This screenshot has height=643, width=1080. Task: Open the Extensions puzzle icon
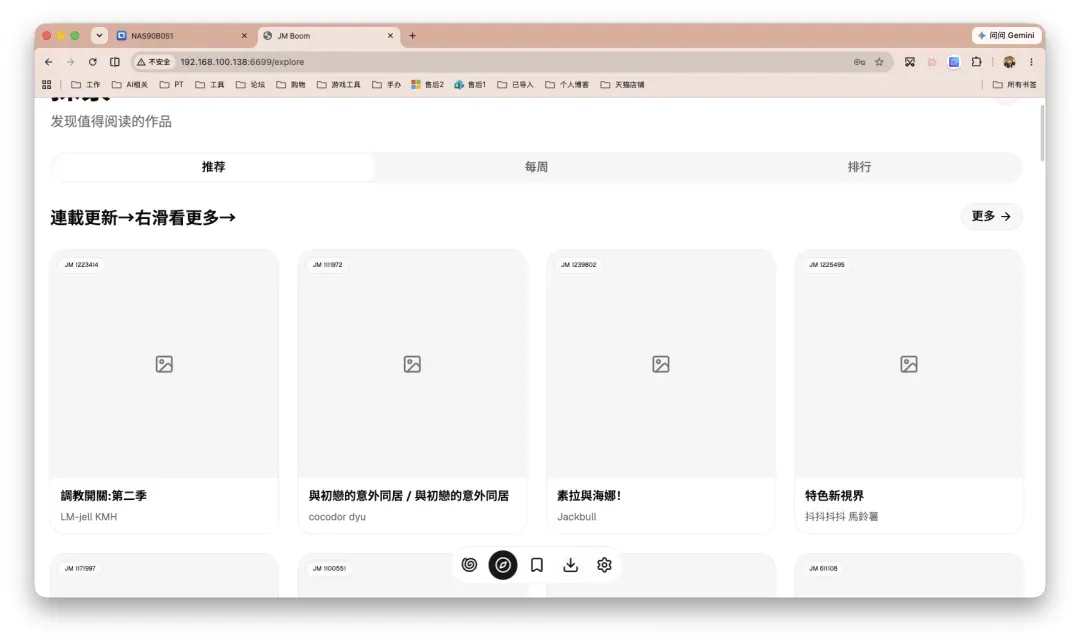[977, 62]
